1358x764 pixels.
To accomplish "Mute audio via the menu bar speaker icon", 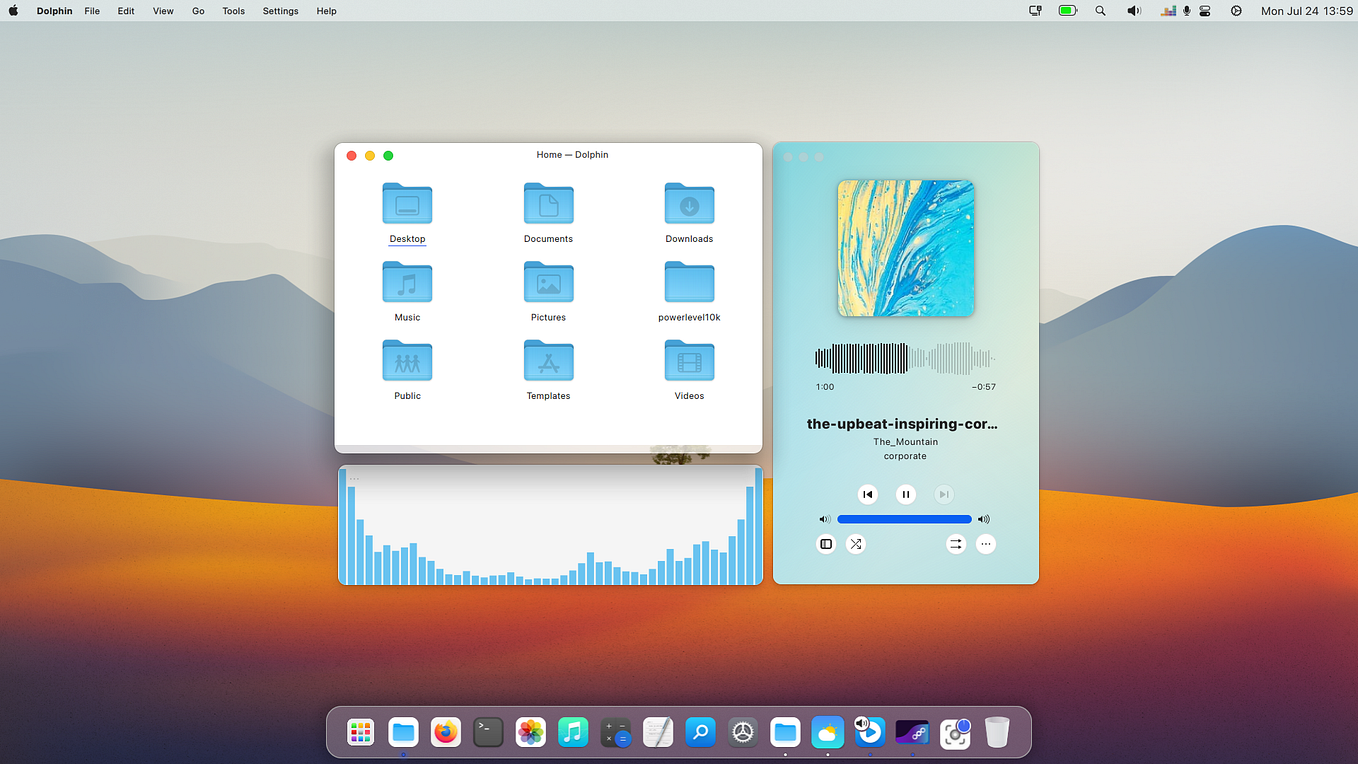I will click(x=1134, y=11).
